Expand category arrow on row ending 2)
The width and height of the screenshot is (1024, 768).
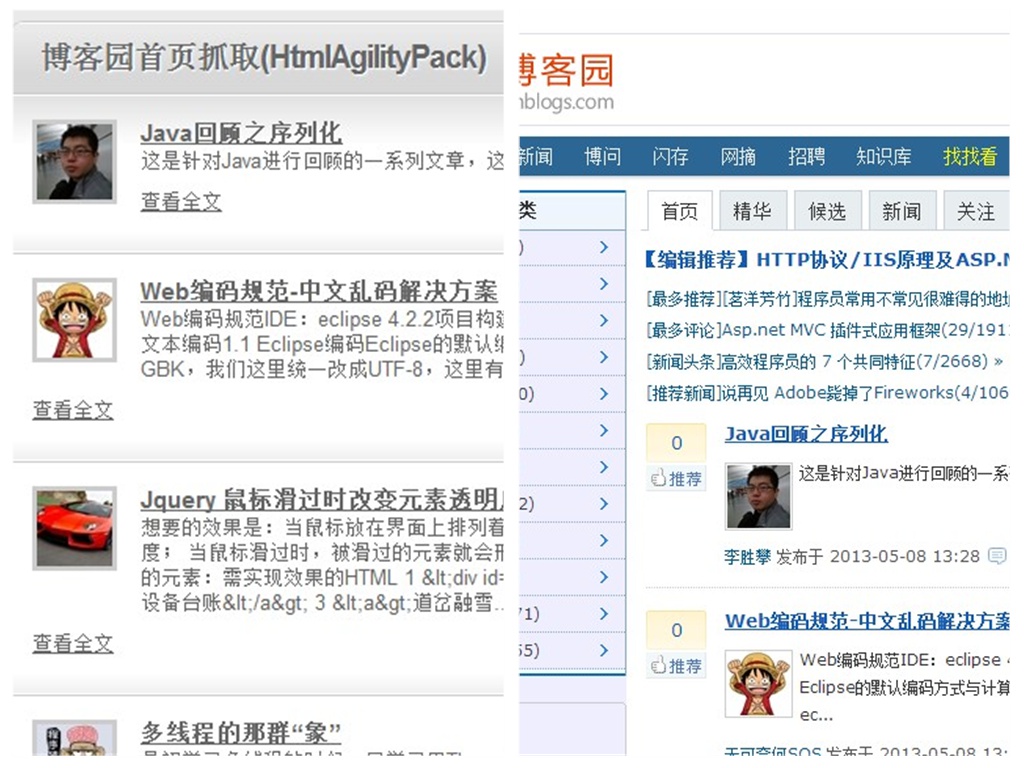point(604,504)
